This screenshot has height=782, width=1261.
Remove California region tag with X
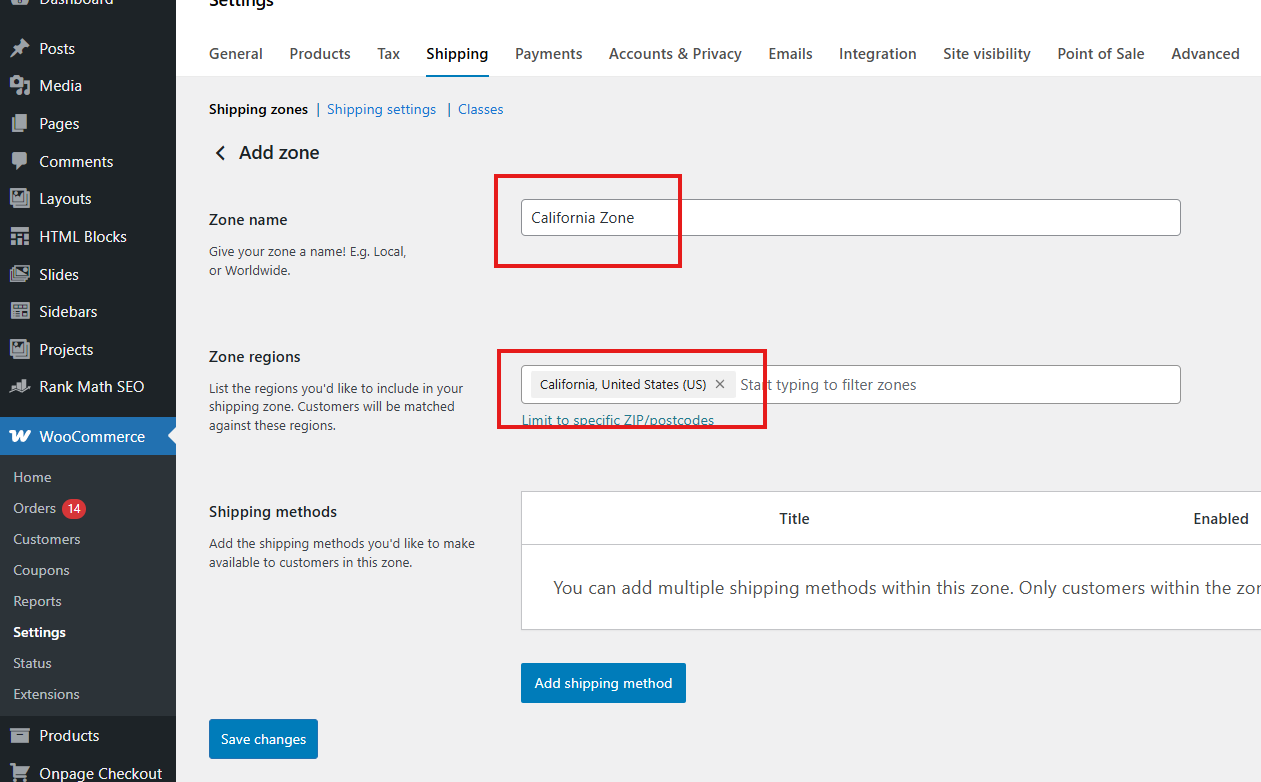tap(720, 385)
